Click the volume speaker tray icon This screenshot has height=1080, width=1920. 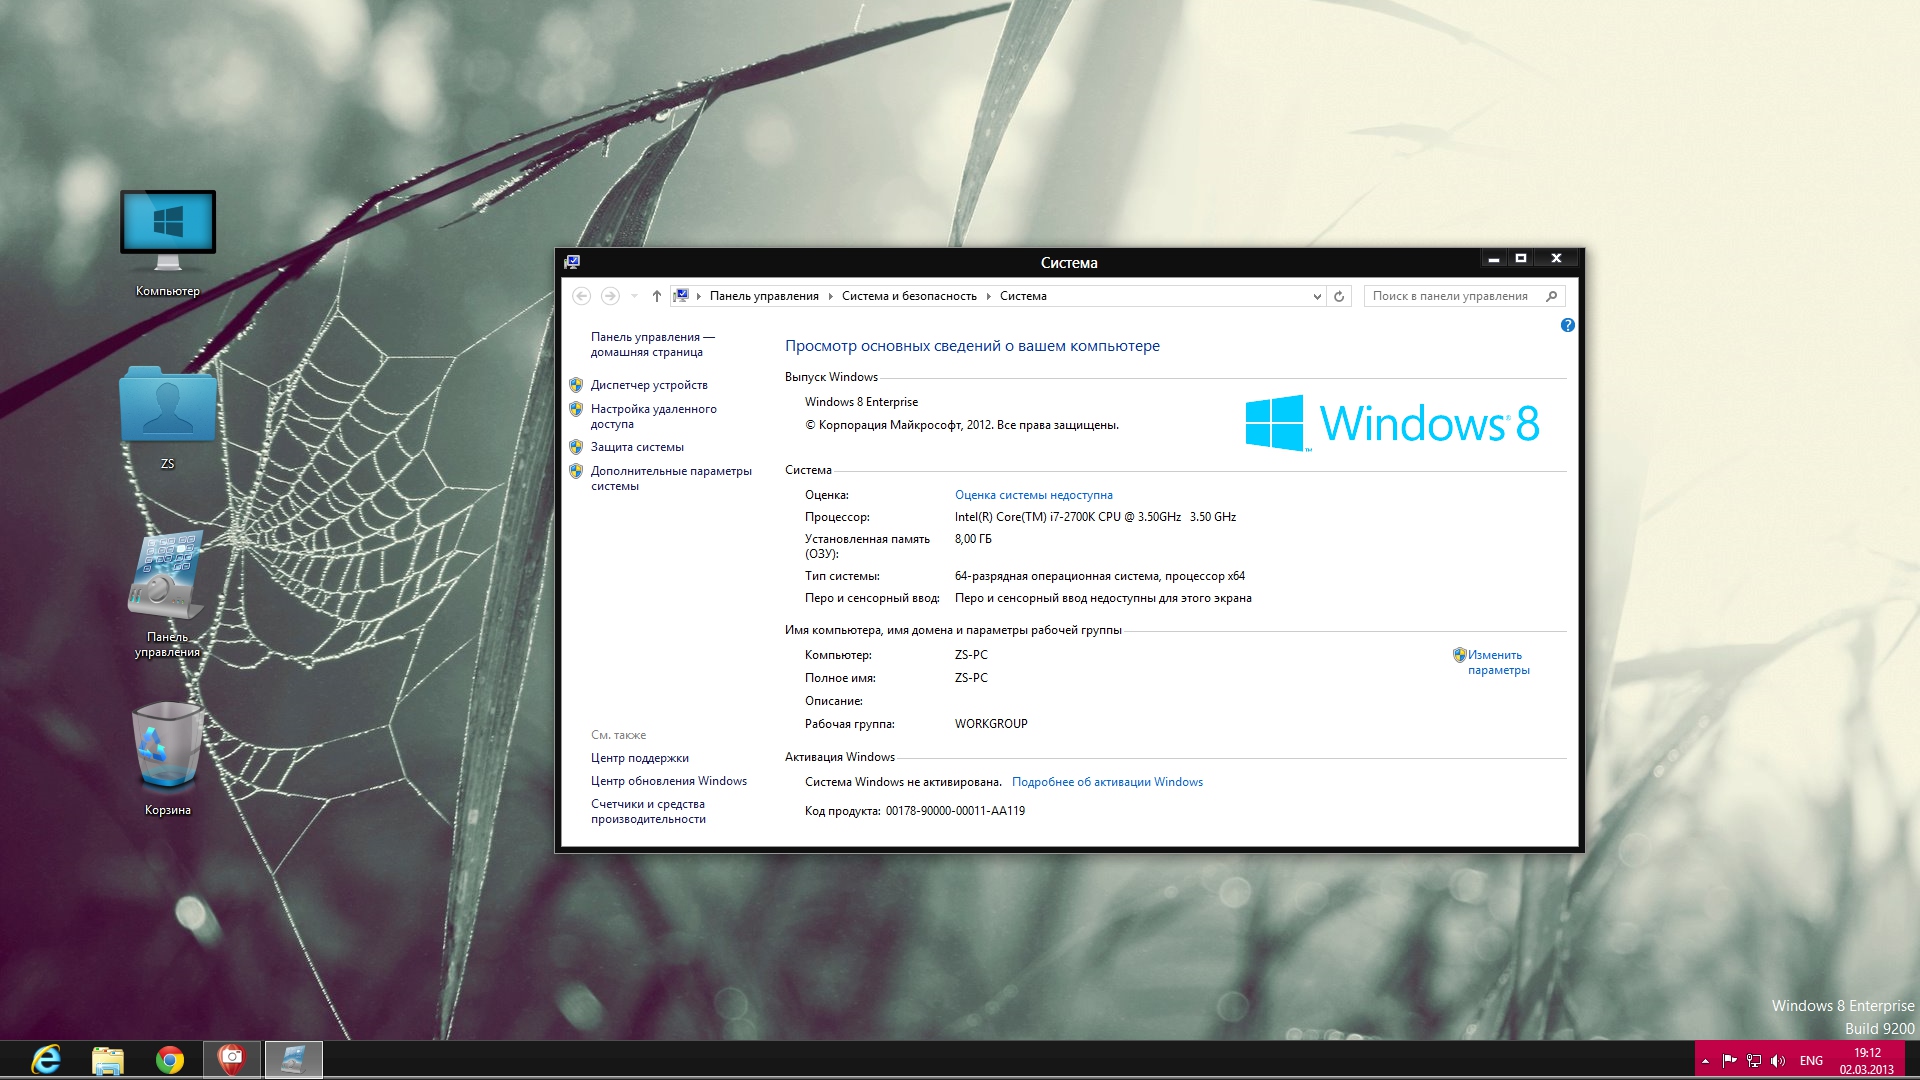click(x=1777, y=1061)
